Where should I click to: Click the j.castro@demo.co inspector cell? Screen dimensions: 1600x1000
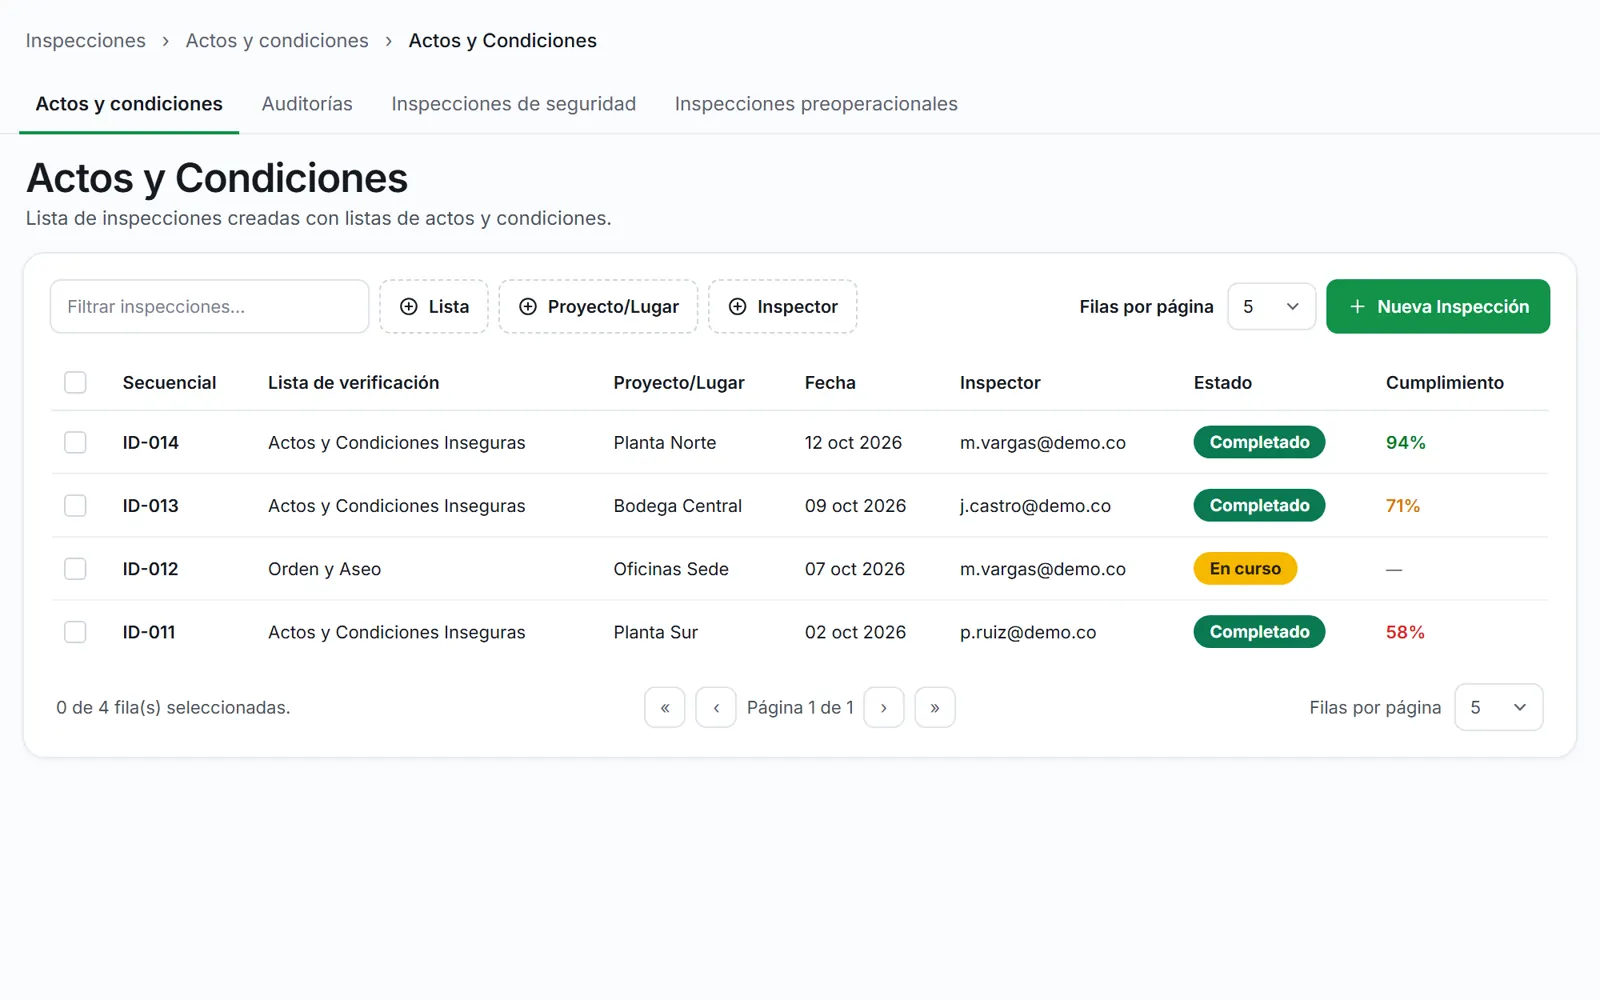point(1035,505)
